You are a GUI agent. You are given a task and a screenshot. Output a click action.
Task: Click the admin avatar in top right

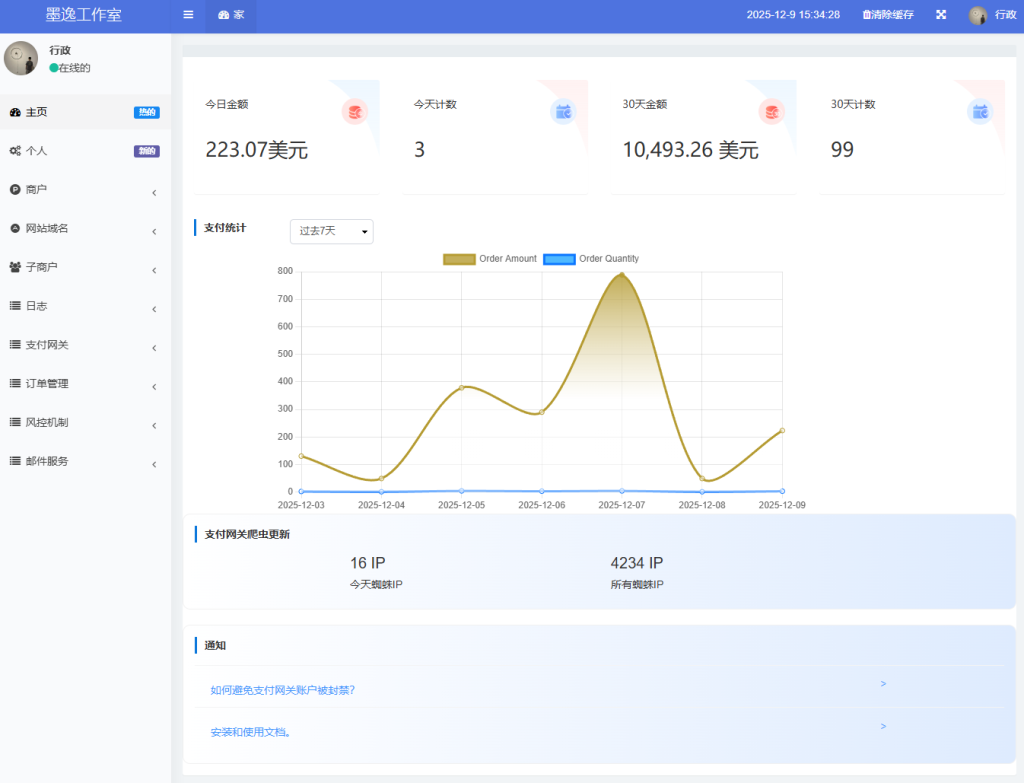pyautogui.click(x=978, y=15)
